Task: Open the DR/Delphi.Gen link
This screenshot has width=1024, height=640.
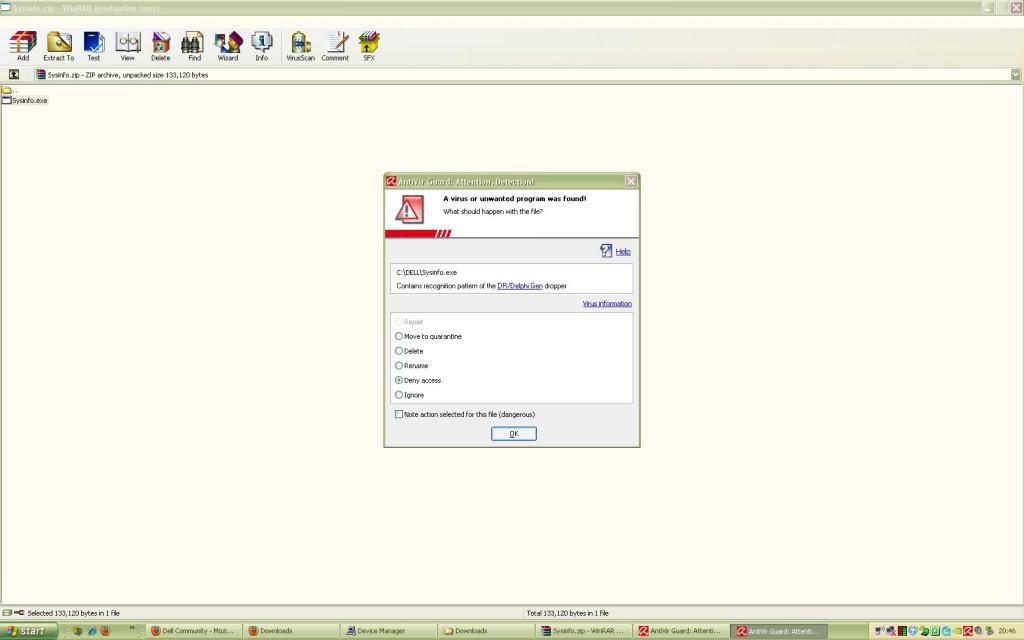Action: (x=520, y=286)
